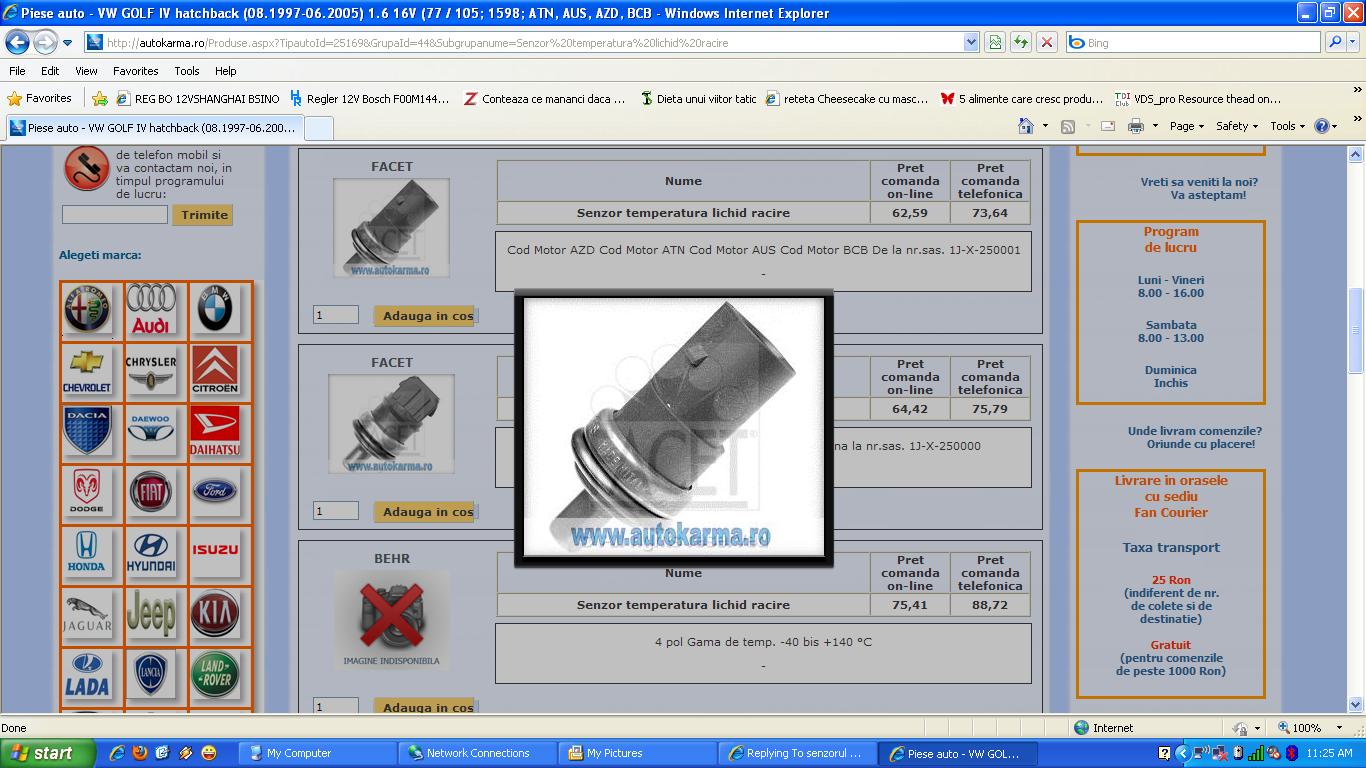The height and width of the screenshot is (768, 1366).
Task: Add the BEHR sensor to cart
Action: pos(427,707)
